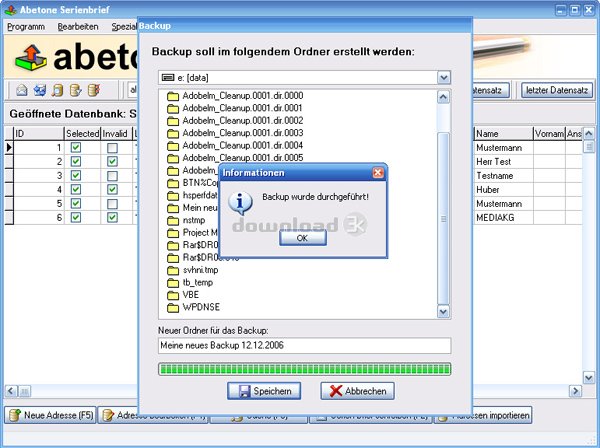
Task: Click the database filter funnel toolbar icon
Action: coord(76,90)
